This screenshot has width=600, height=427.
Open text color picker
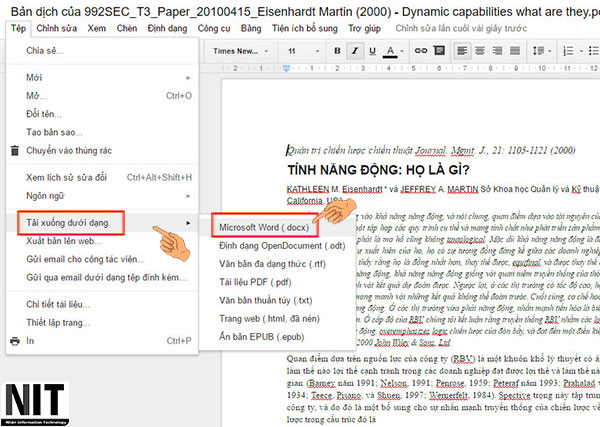coord(390,51)
